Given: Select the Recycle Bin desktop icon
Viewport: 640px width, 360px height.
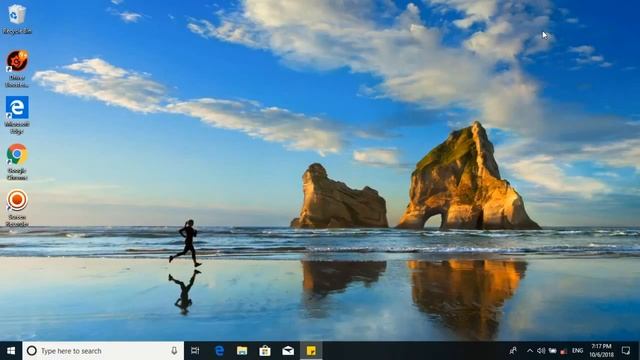Looking at the screenshot, I should tap(17, 19).
